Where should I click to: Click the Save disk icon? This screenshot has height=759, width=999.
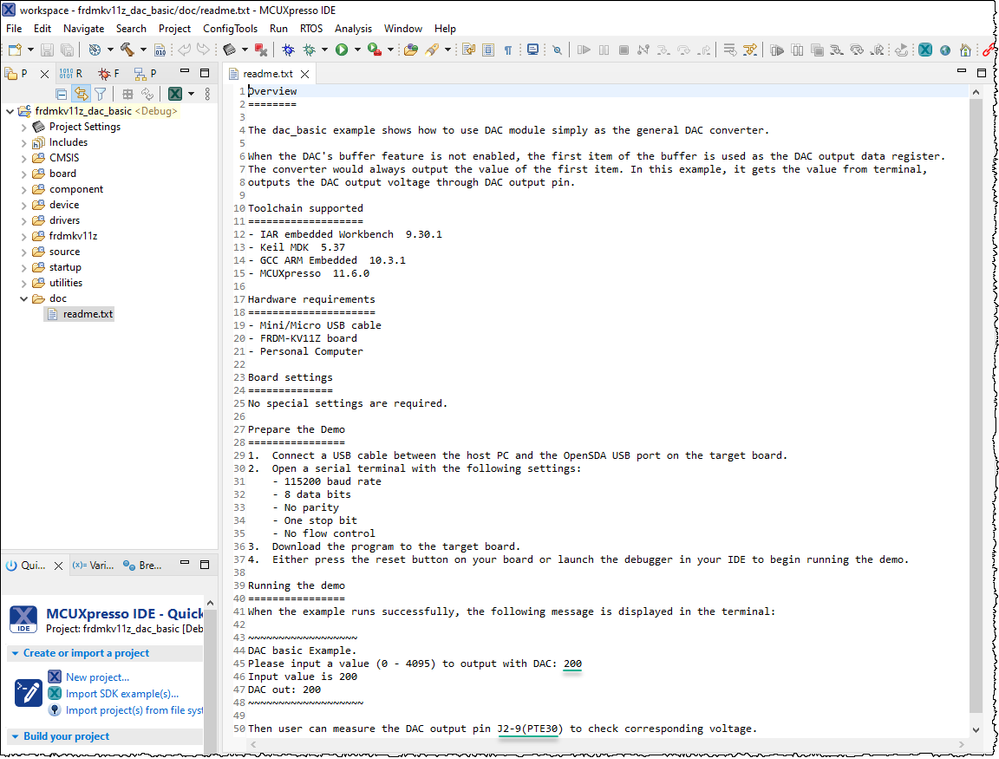coord(47,50)
